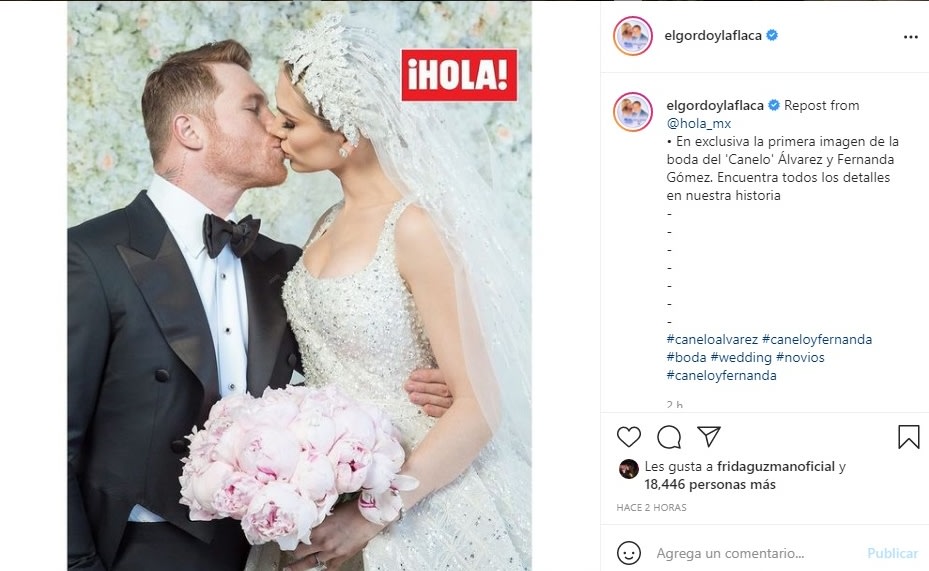Open fridaguzmanoficial's profile link
This screenshot has height=571, width=929.
point(776,467)
